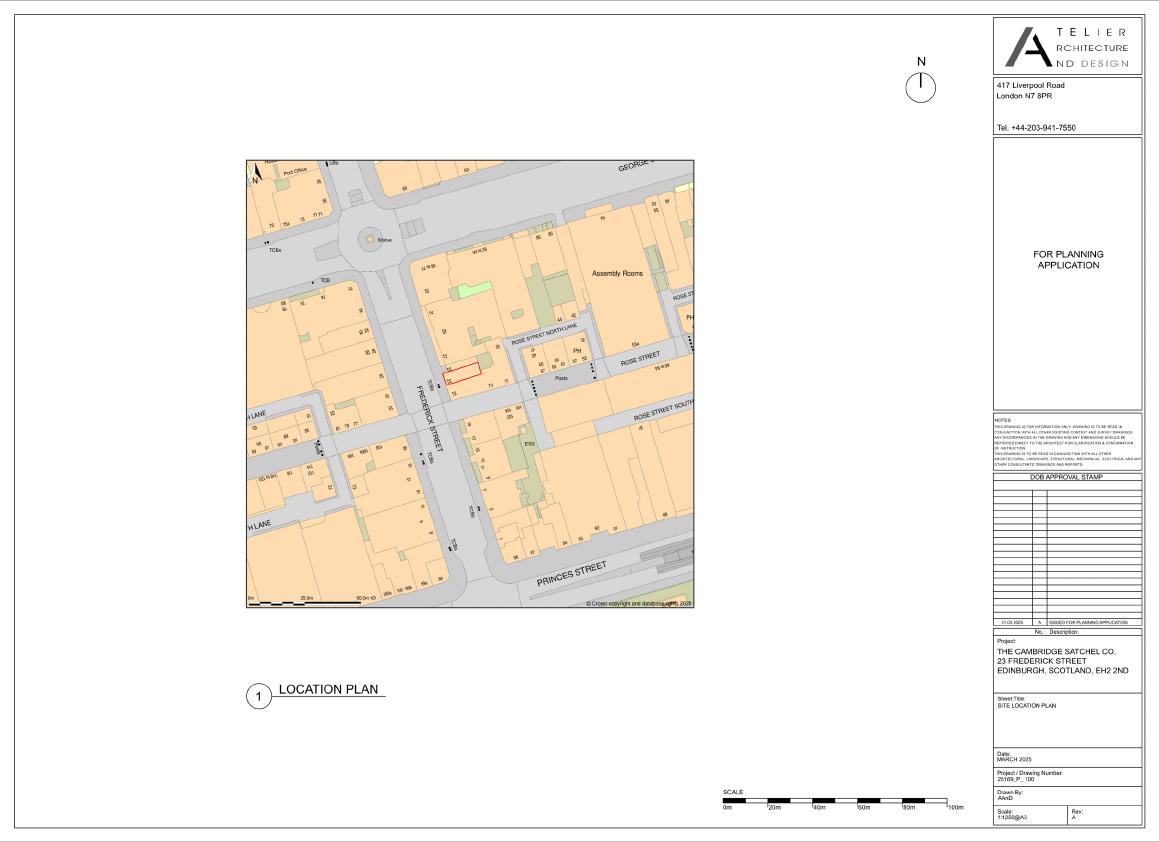Click the Assembly Rooms building label
Image resolution: width=1159 pixels, height=842 pixels.
[617, 273]
